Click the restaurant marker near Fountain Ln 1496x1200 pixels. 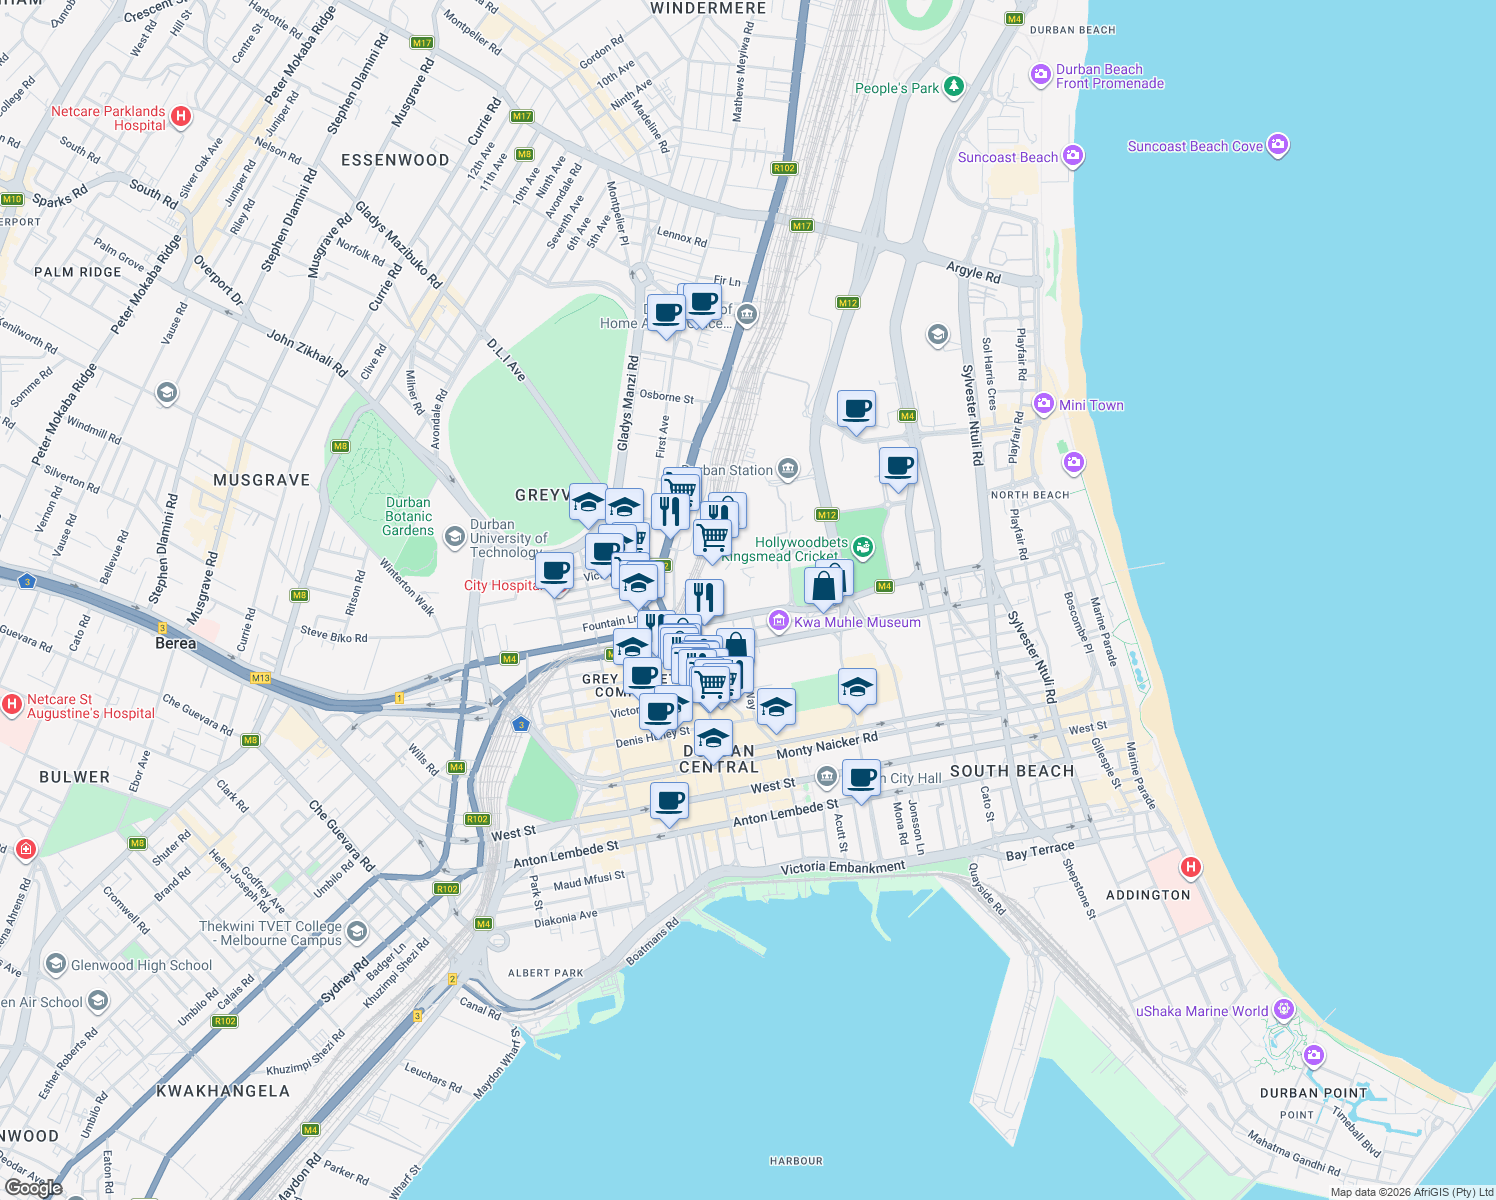click(703, 596)
